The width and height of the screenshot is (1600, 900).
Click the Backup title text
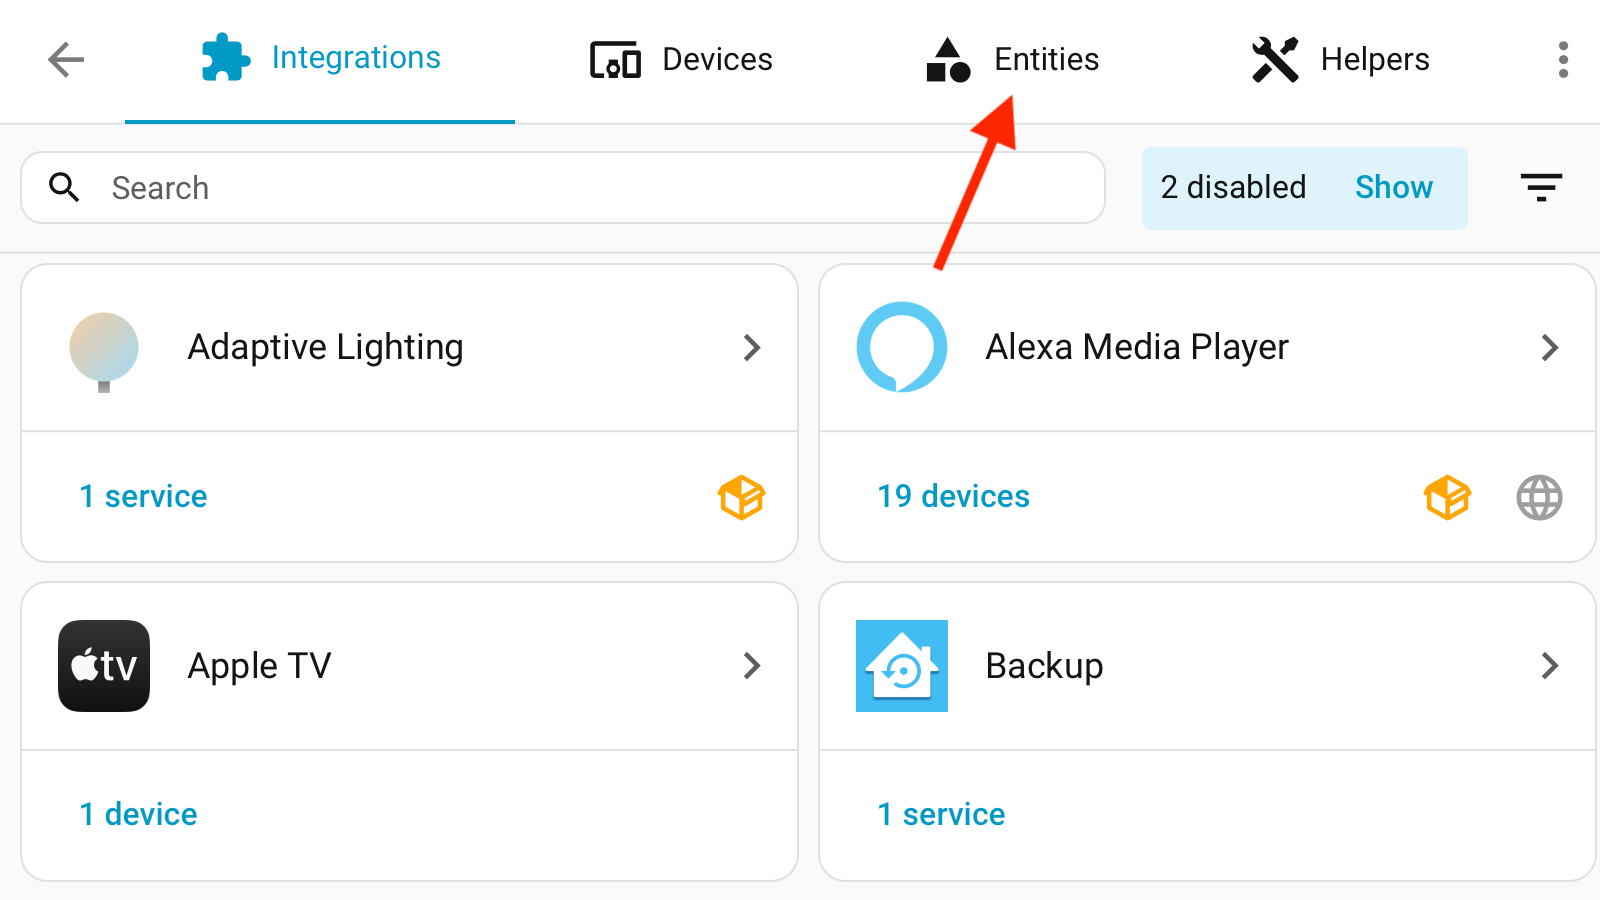click(x=1044, y=666)
